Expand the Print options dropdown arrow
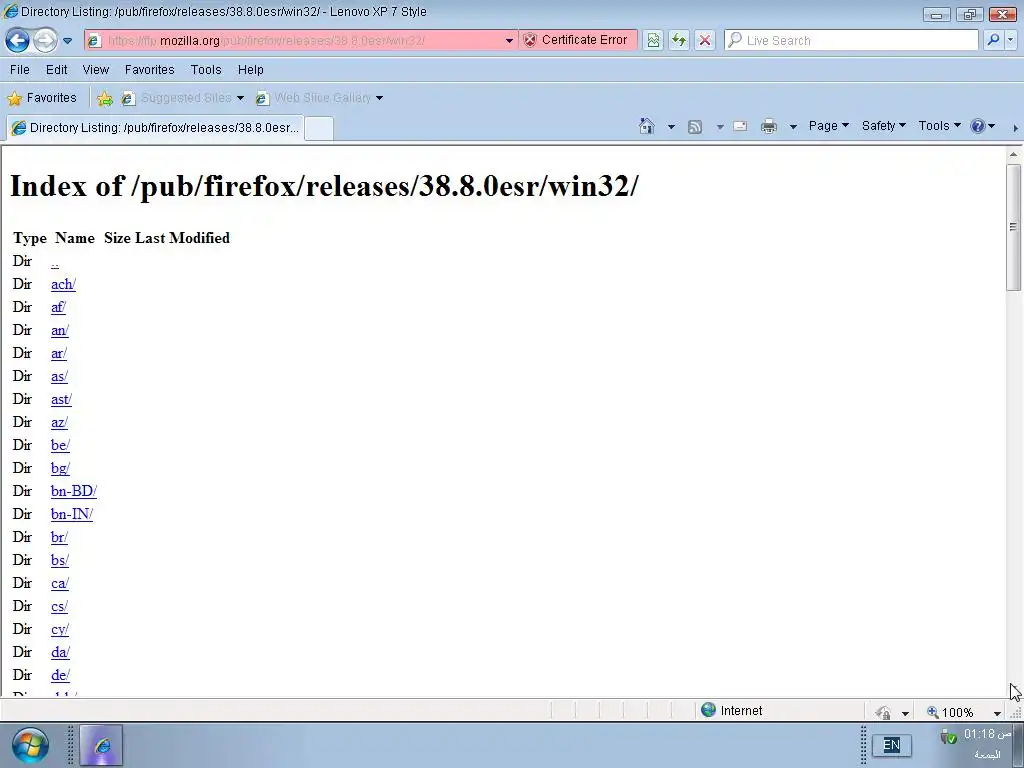1024x768 pixels. (x=793, y=127)
